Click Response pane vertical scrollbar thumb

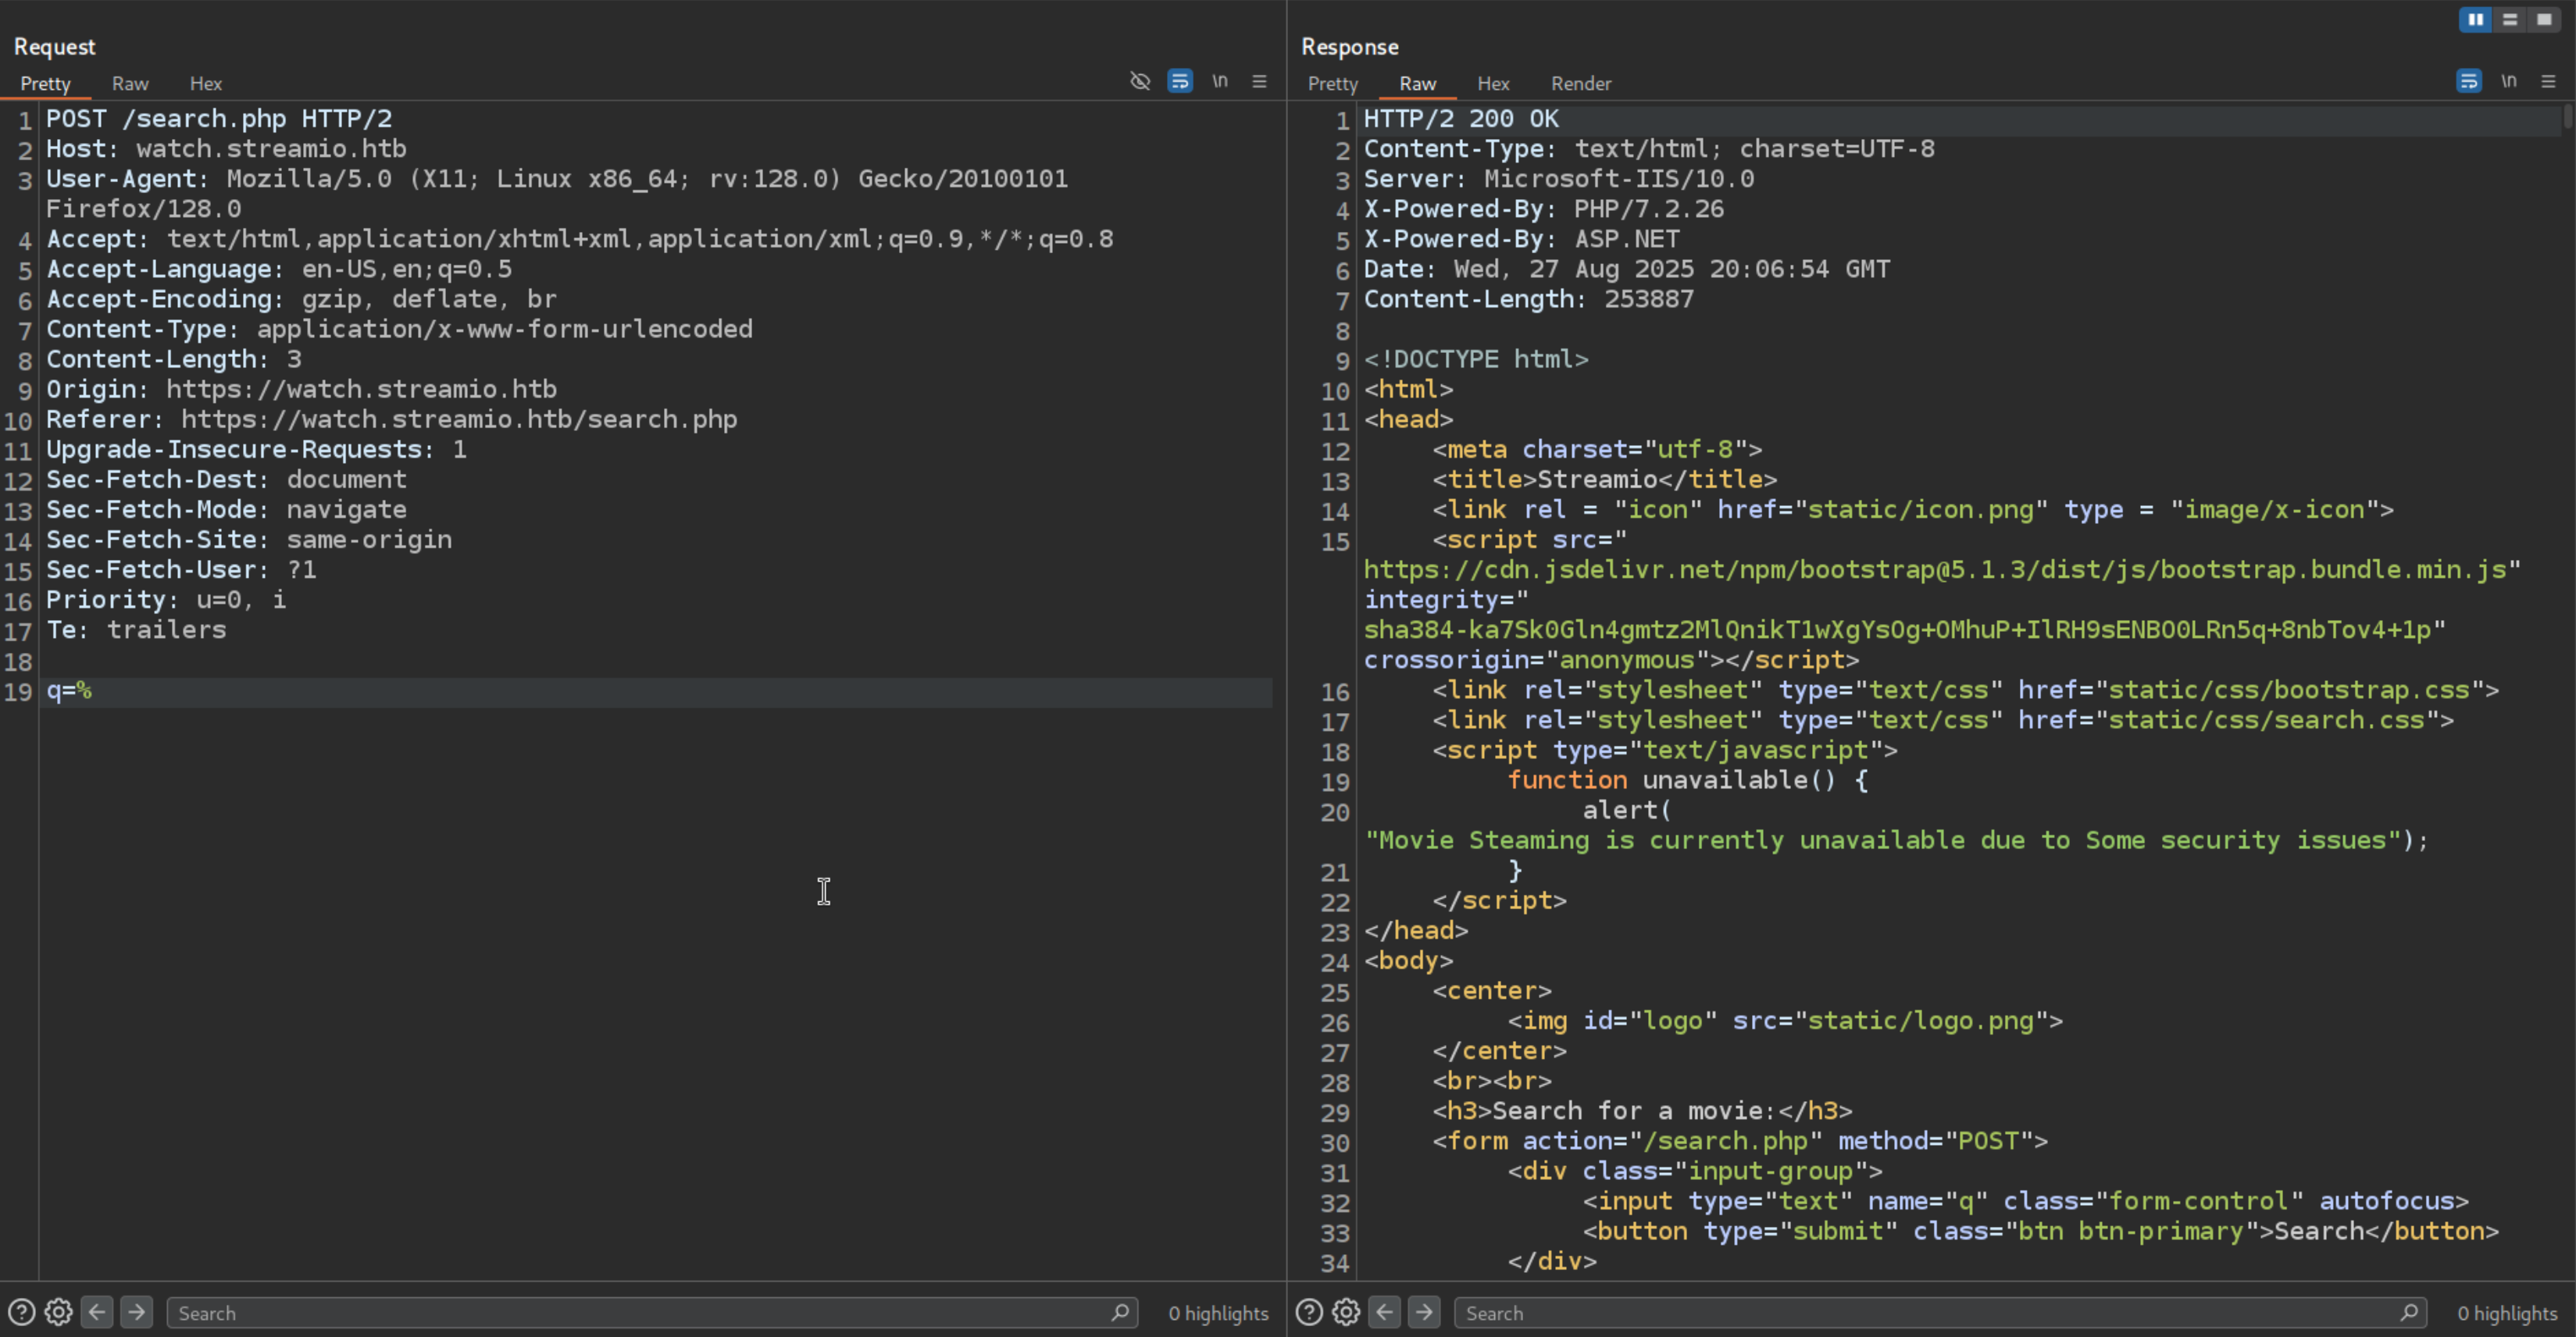point(2568,118)
